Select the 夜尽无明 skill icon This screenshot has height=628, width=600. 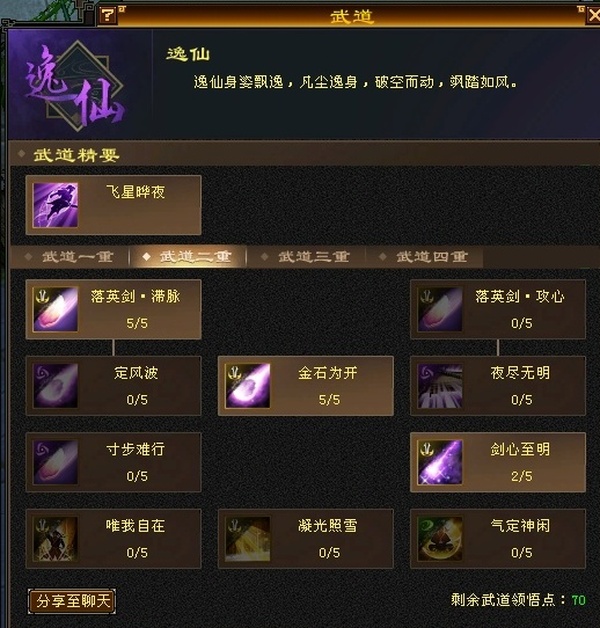pos(440,386)
